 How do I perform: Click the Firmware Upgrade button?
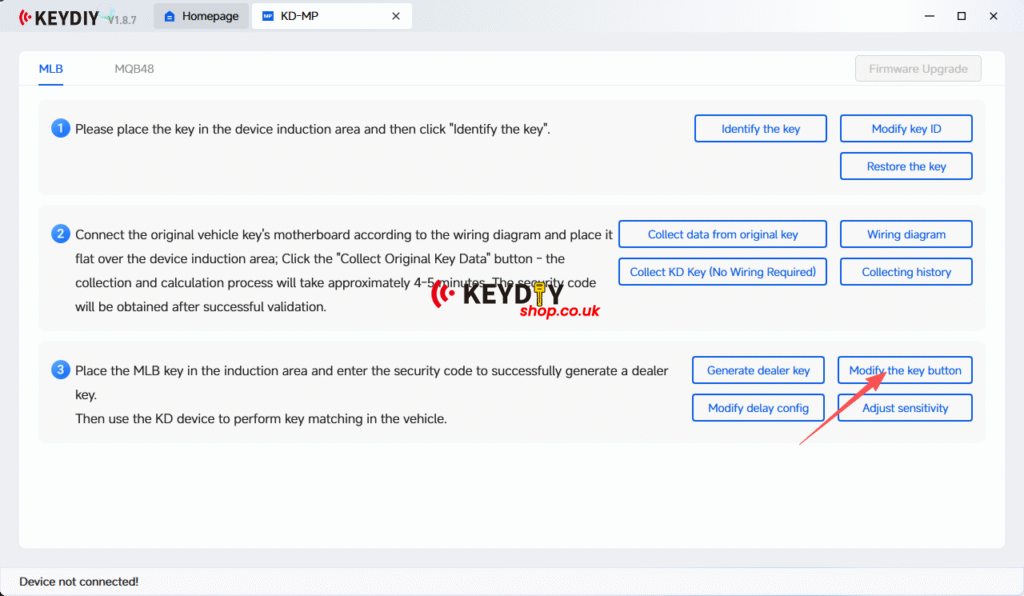pyautogui.click(x=918, y=69)
